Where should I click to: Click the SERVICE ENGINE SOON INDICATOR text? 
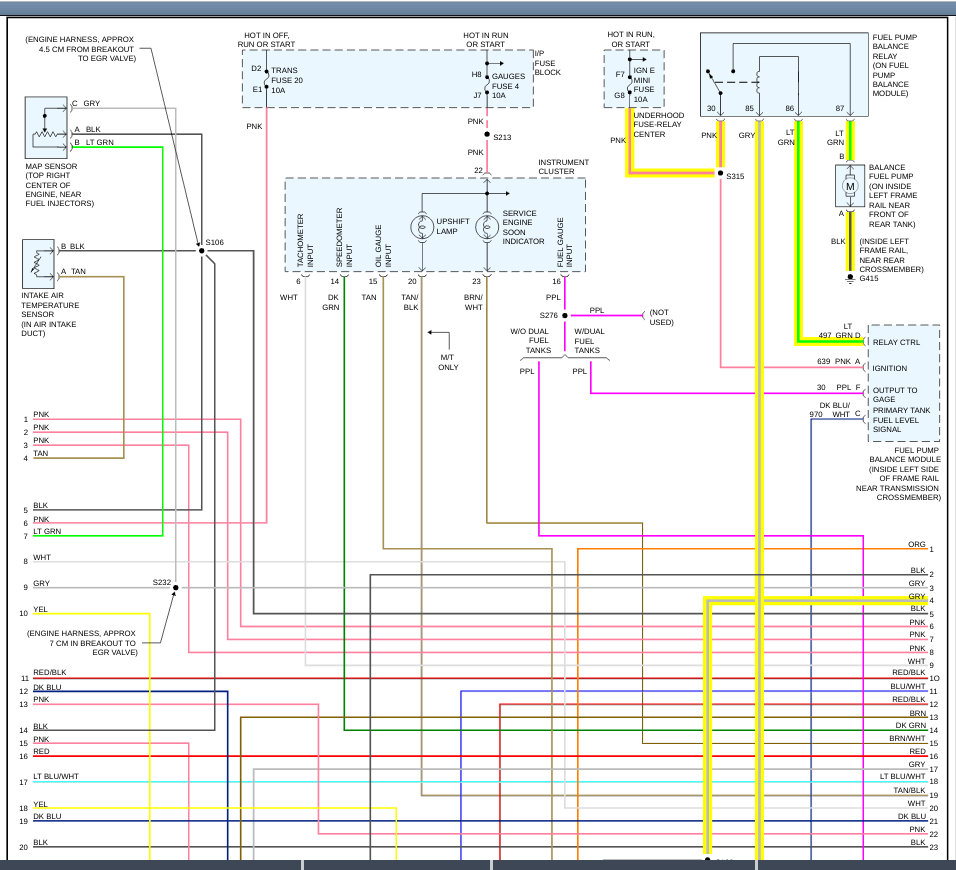coord(523,227)
